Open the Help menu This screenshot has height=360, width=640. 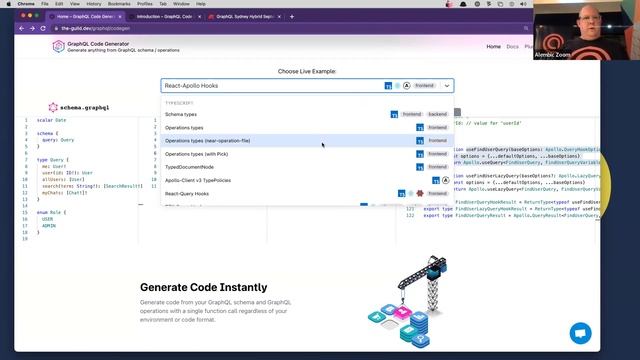201,4
